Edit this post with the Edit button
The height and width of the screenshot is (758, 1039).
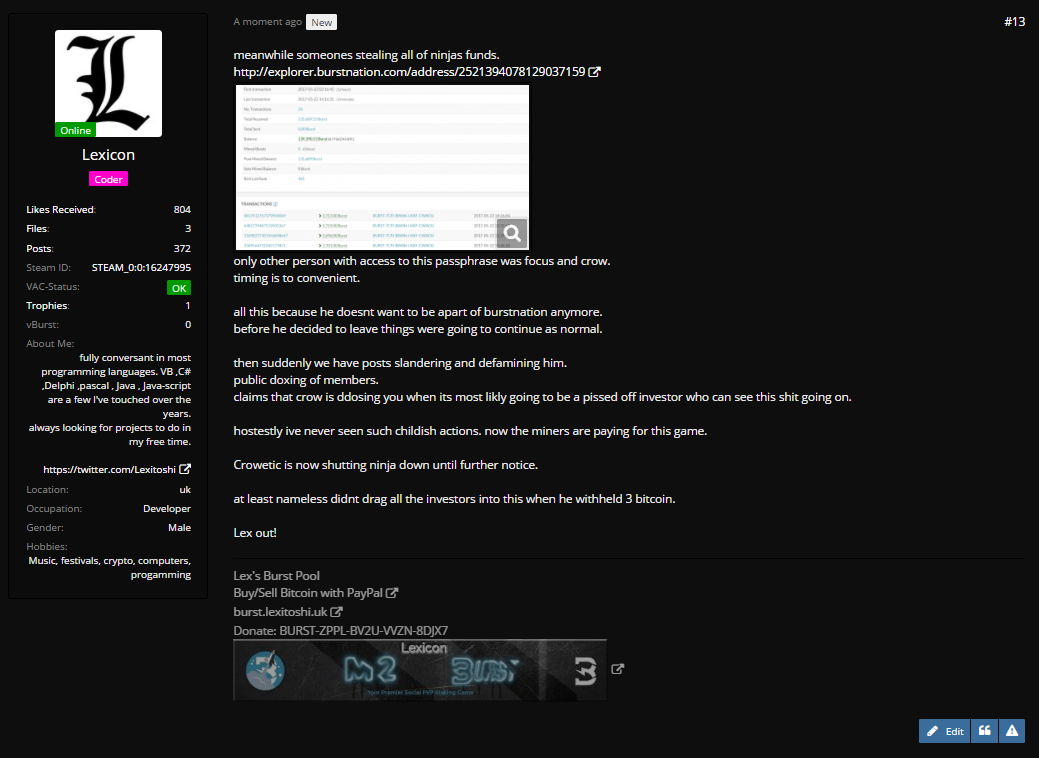(944, 731)
